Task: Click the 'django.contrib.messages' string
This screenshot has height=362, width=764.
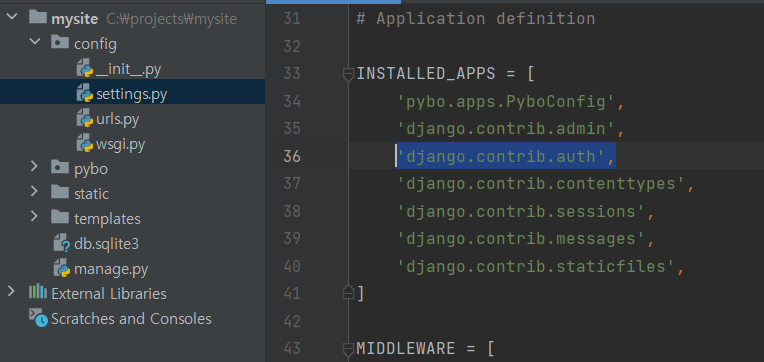Action: pos(521,239)
